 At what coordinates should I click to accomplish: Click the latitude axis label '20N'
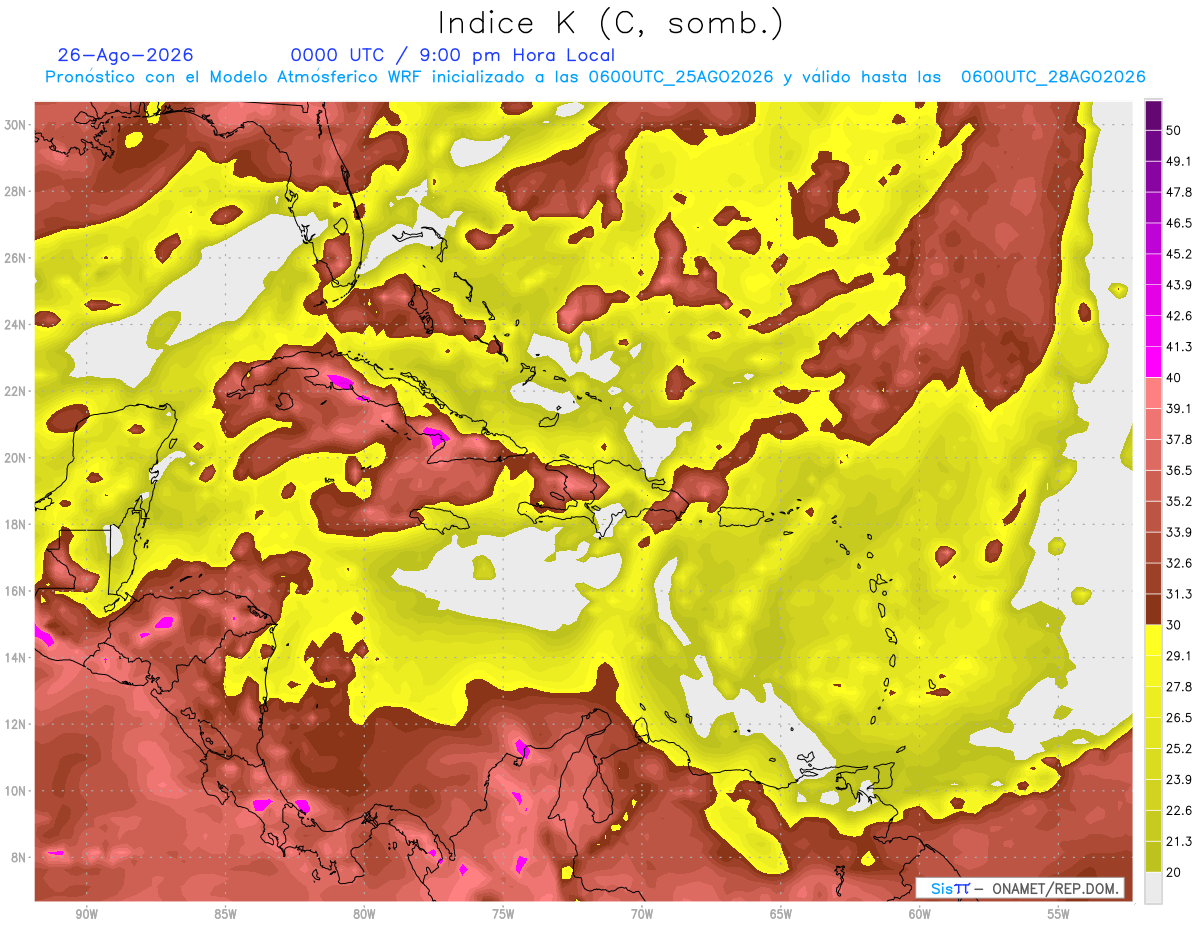(x=17, y=458)
